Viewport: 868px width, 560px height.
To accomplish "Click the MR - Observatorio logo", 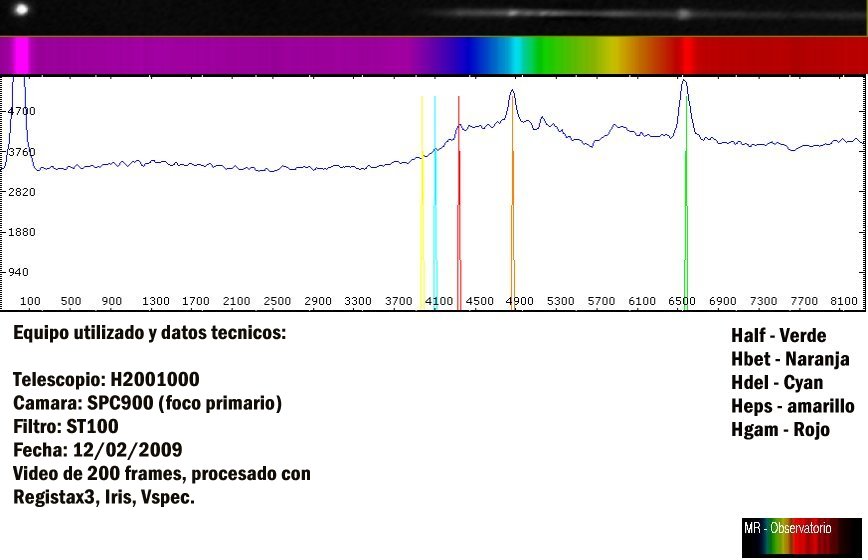I will click(802, 537).
